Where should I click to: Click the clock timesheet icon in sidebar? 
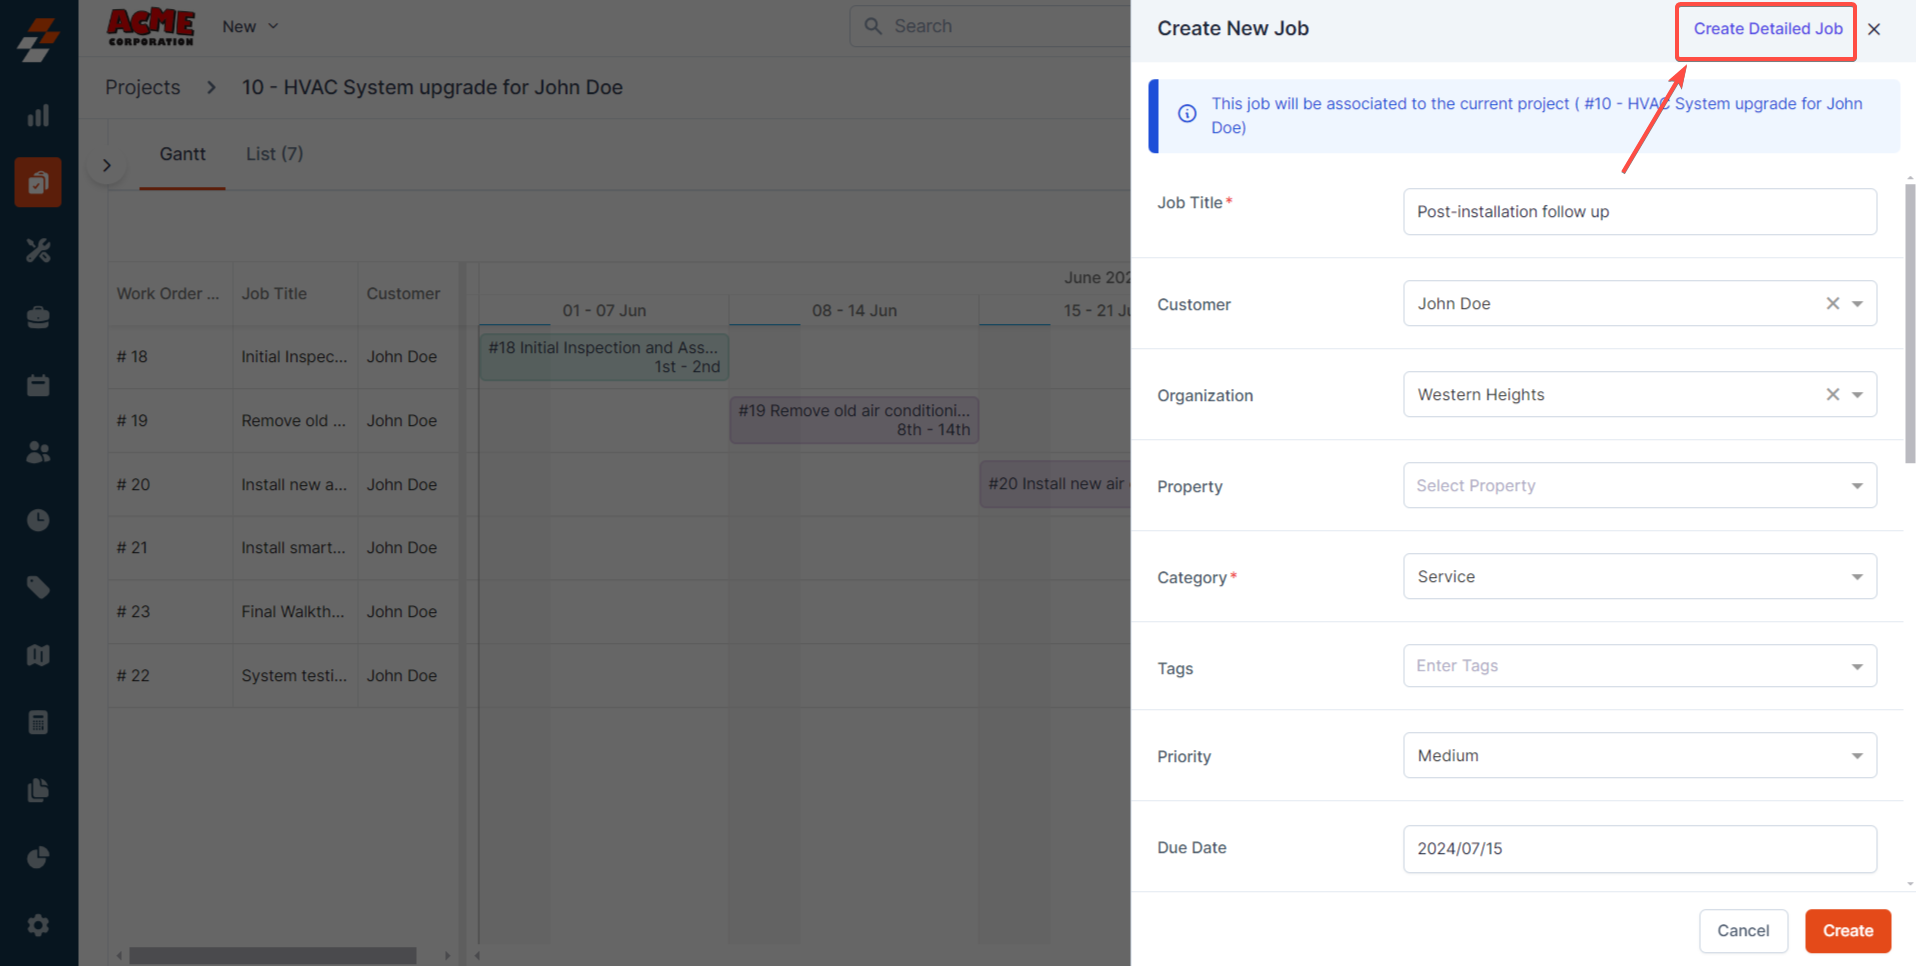38,520
